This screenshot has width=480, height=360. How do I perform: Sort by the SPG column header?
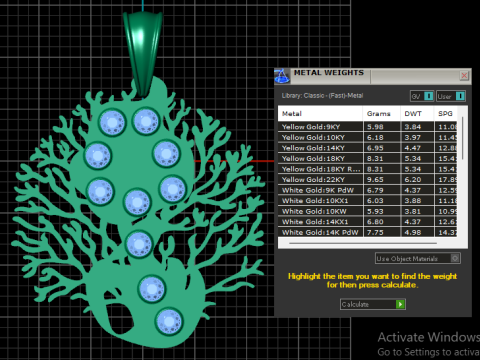(446, 114)
